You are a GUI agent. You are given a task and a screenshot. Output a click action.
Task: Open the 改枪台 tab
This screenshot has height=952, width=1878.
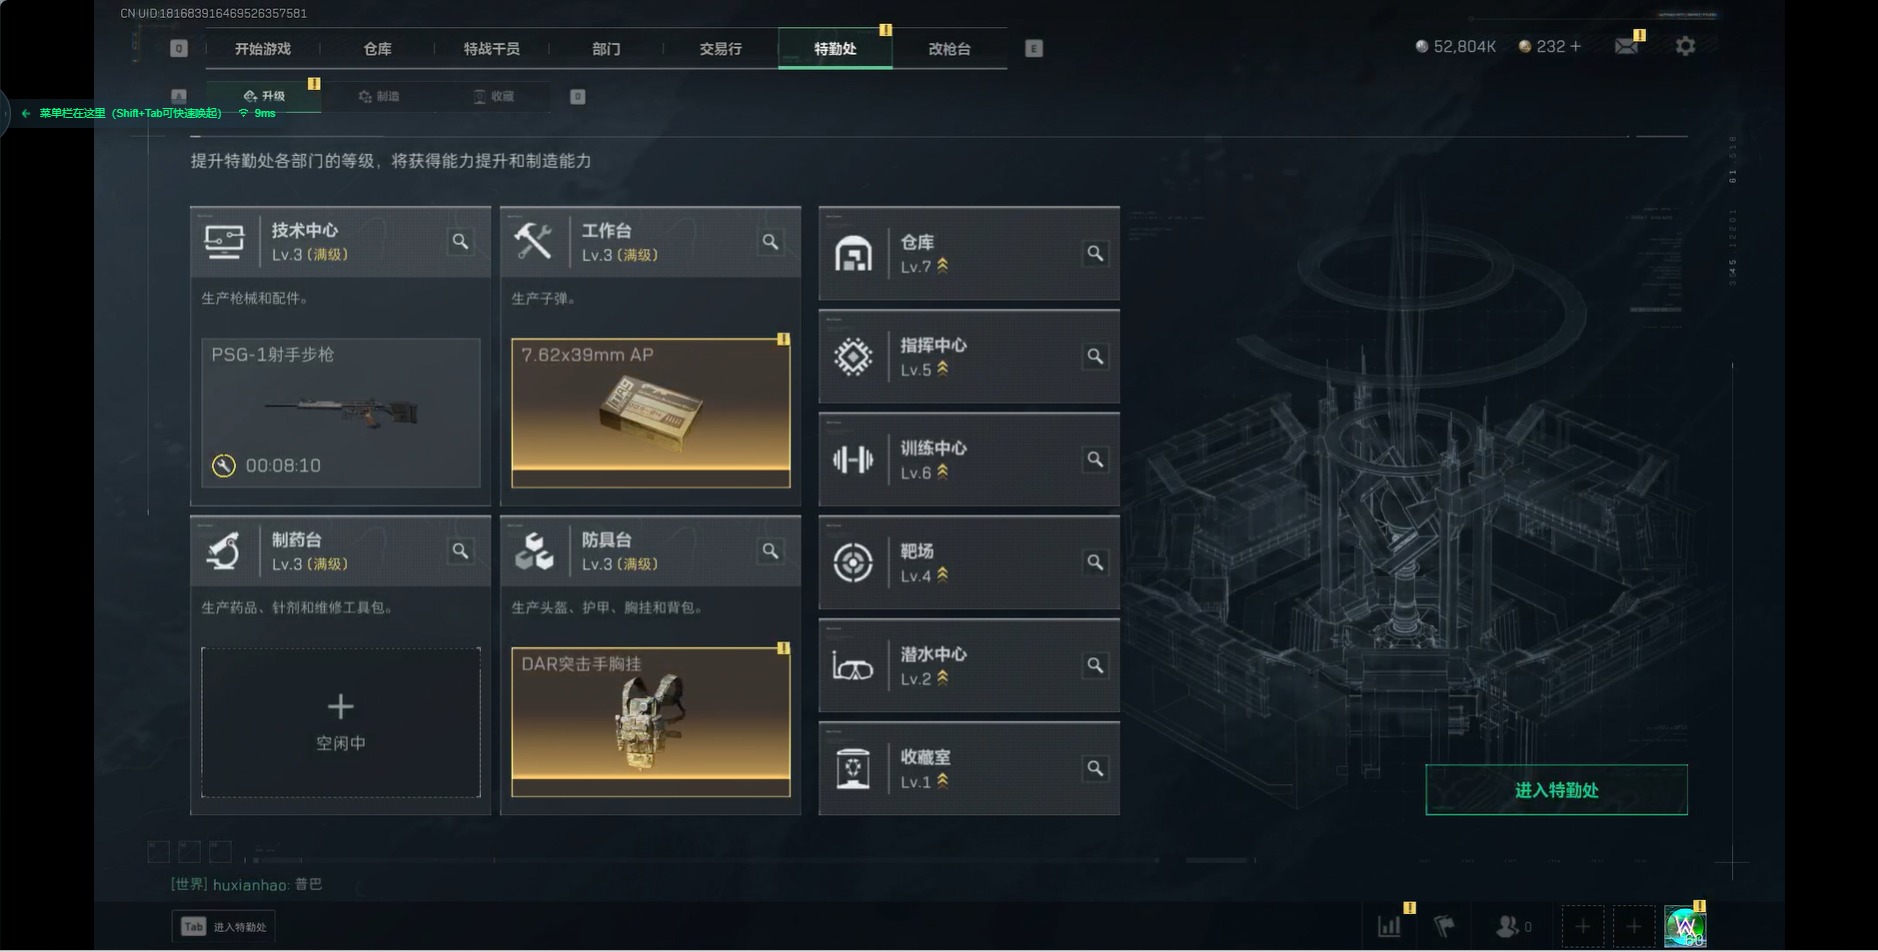(x=949, y=48)
